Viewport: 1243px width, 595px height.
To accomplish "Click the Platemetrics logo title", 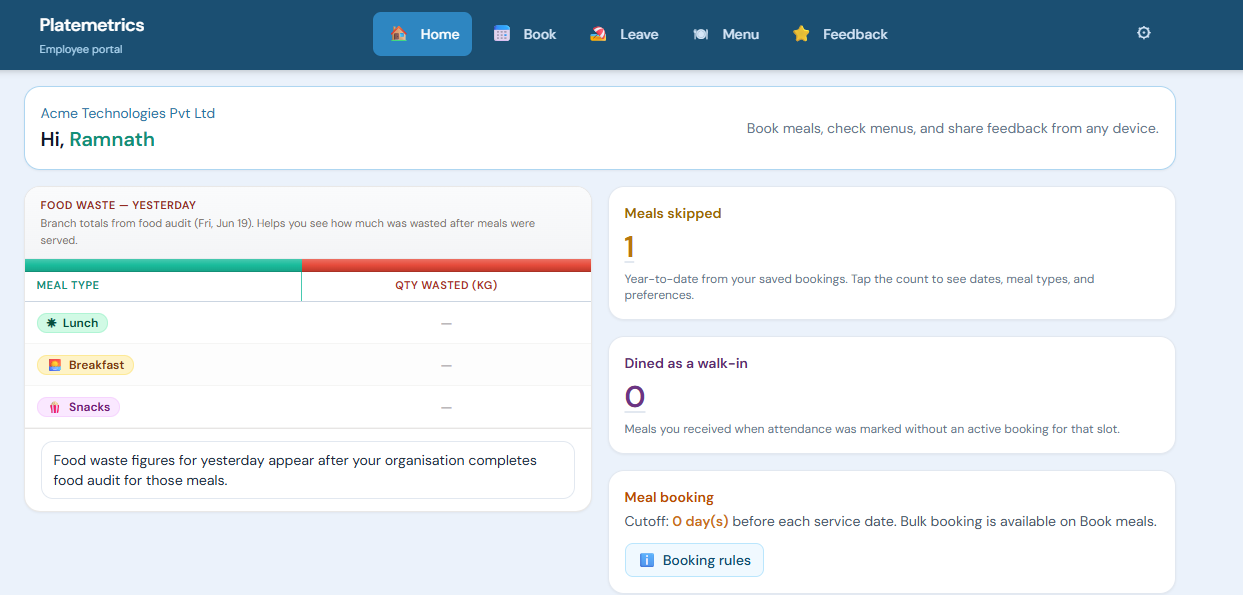I will click(92, 25).
